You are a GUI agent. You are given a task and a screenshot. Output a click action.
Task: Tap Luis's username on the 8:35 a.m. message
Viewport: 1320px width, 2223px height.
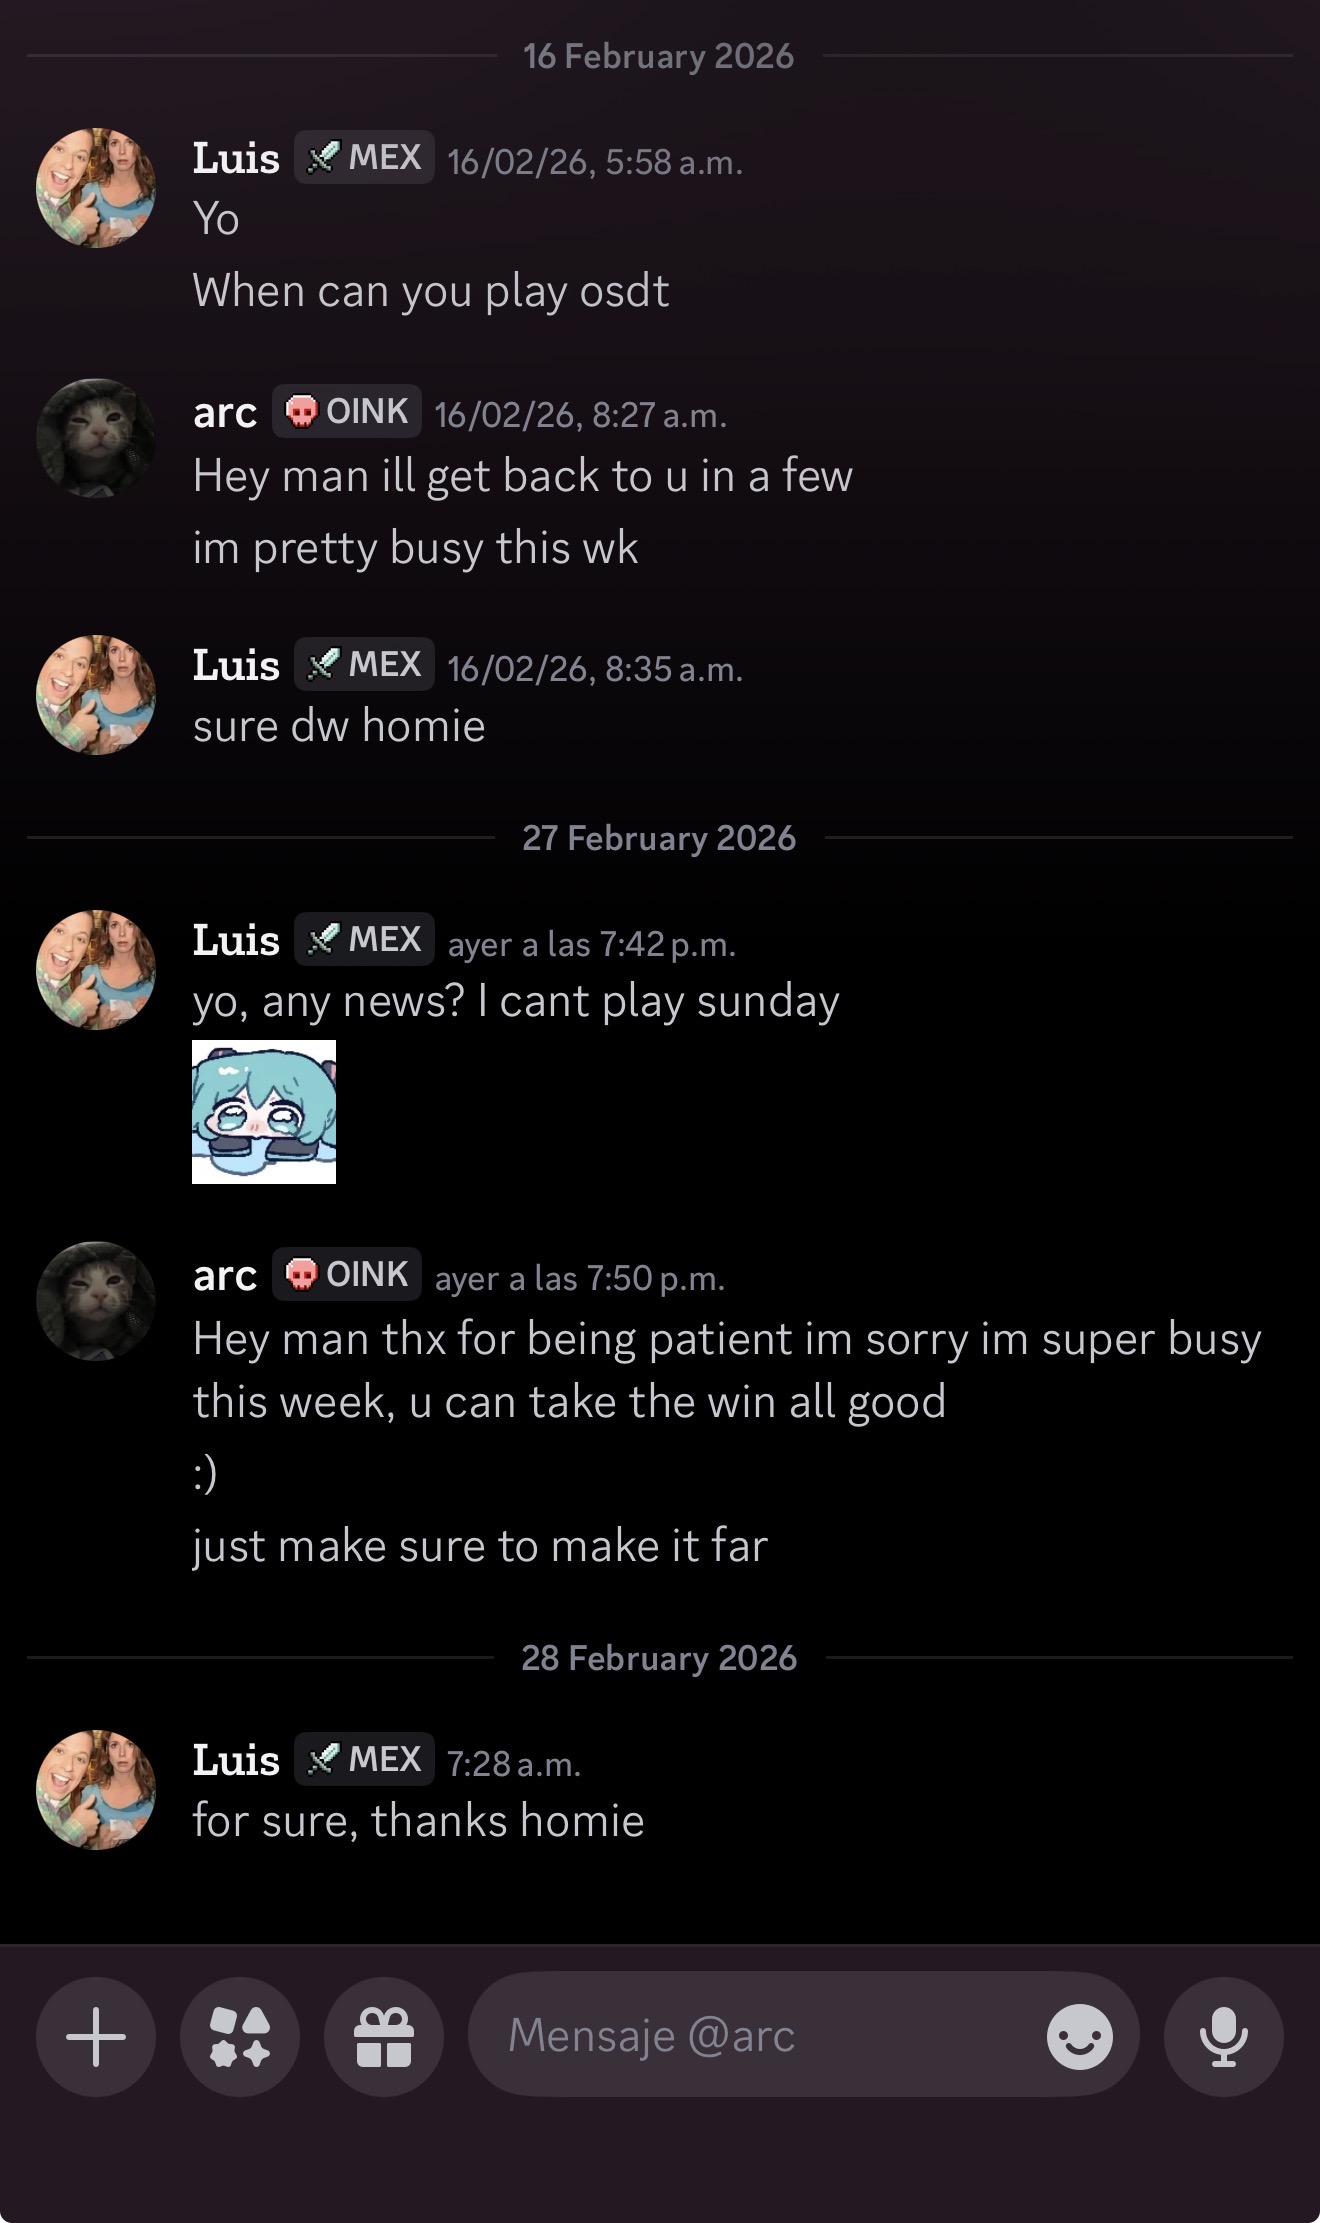coord(236,665)
